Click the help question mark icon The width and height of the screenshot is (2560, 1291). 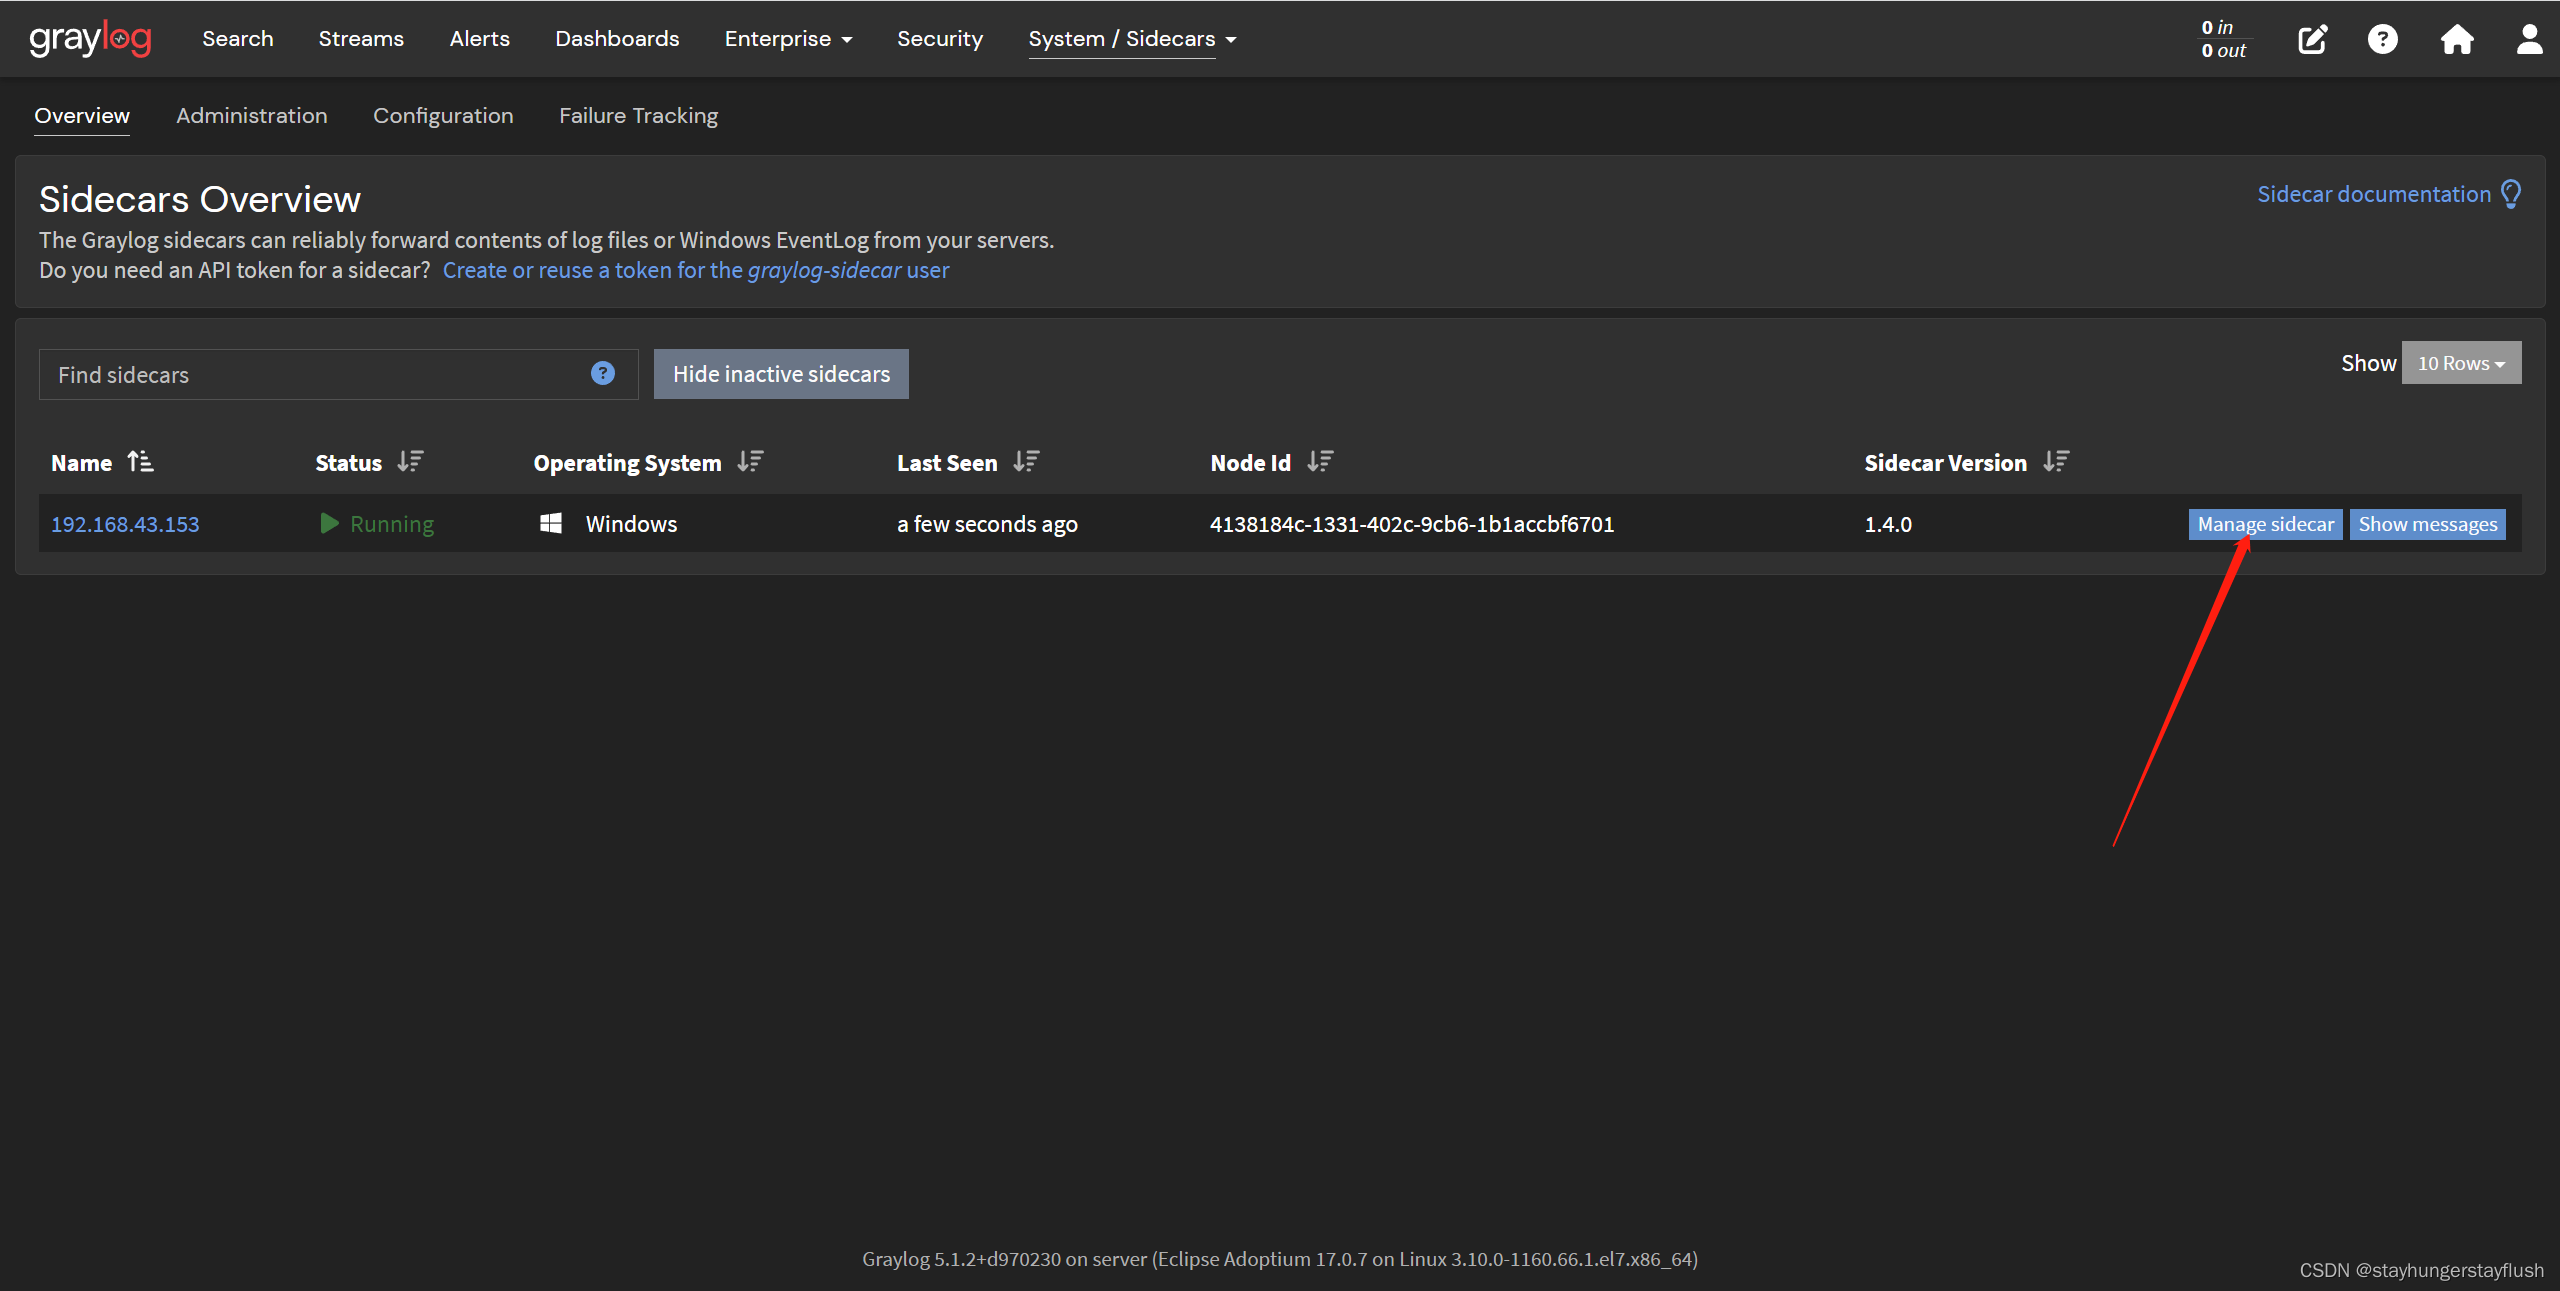pos(2382,40)
